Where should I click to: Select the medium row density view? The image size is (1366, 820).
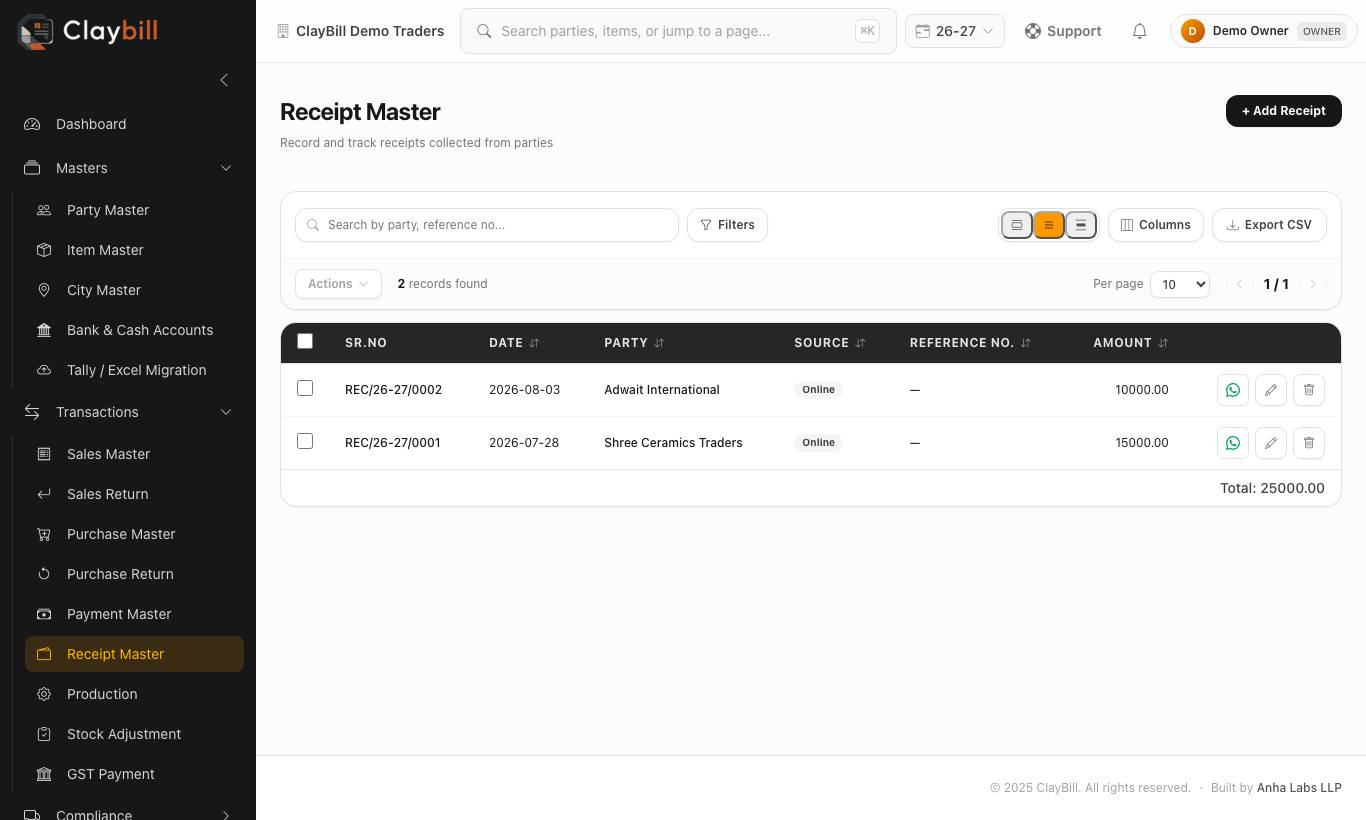pyautogui.click(x=1049, y=225)
